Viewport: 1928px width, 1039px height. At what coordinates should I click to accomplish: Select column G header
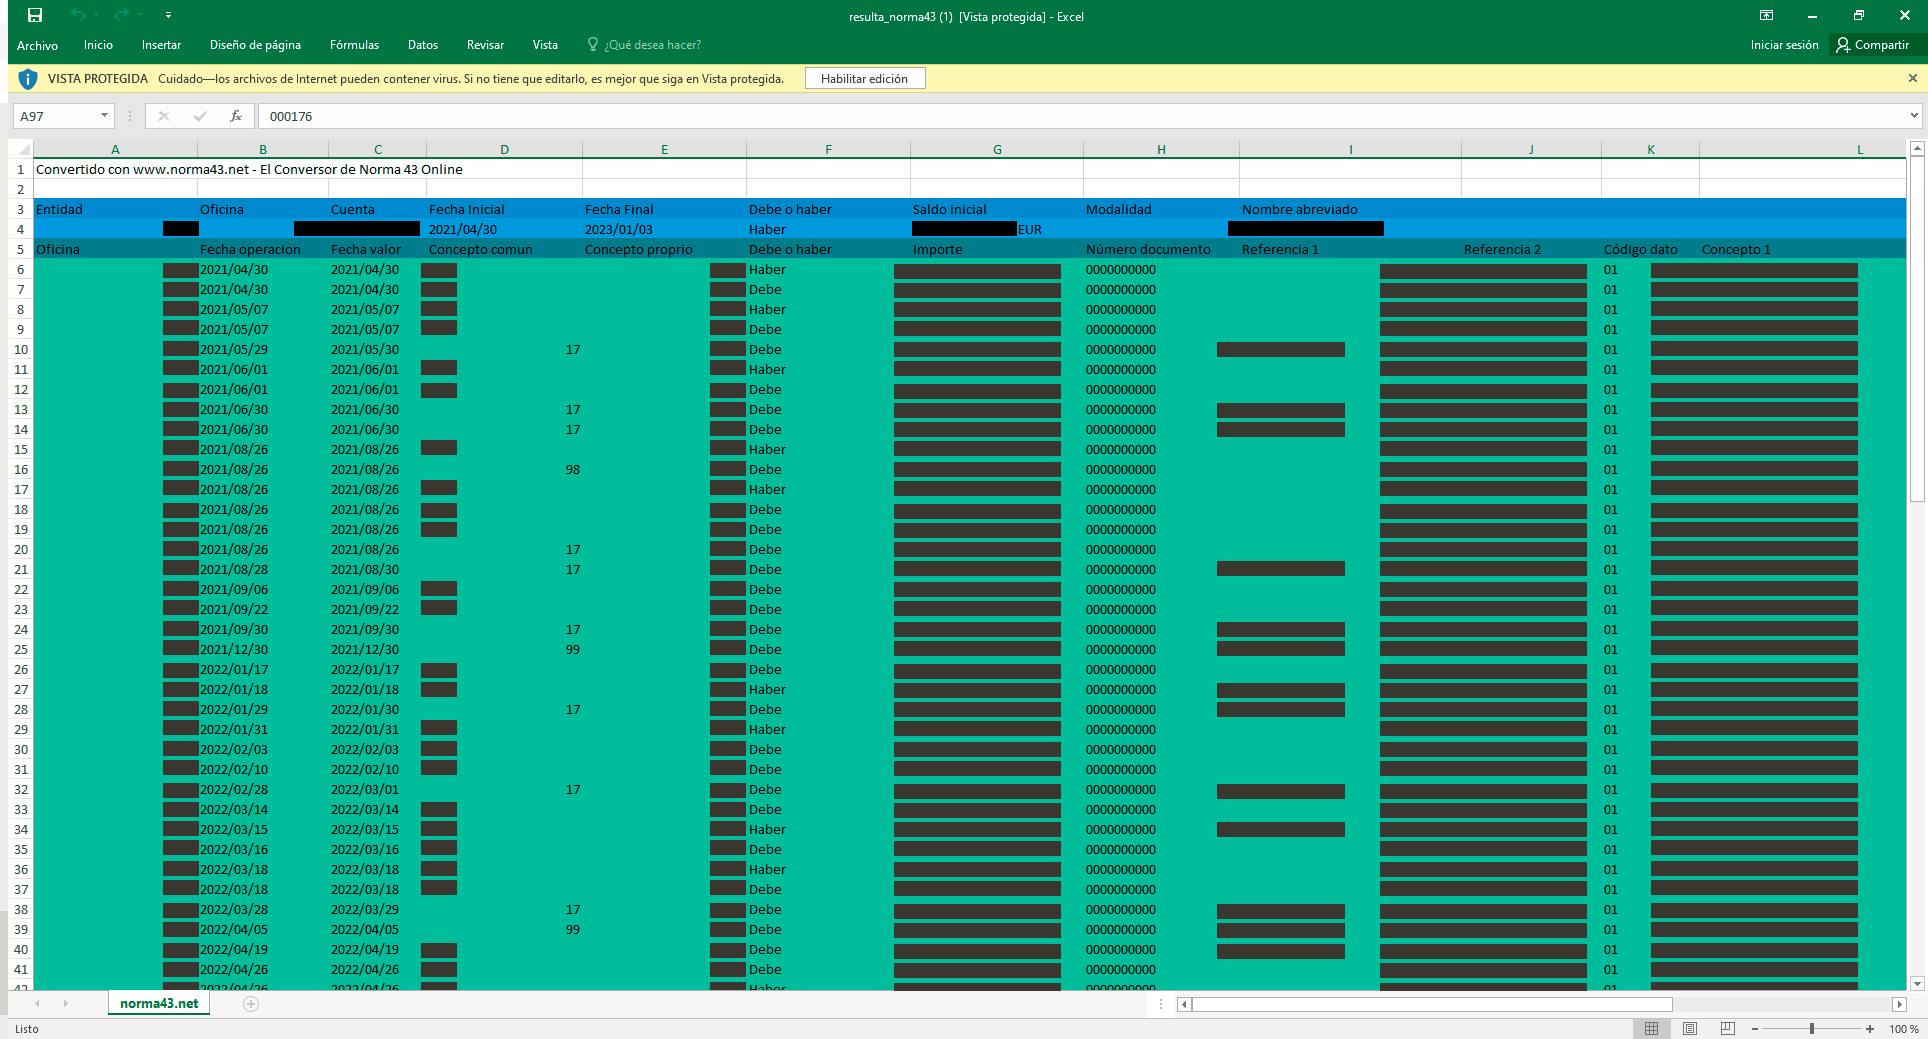(x=997, y=149)
